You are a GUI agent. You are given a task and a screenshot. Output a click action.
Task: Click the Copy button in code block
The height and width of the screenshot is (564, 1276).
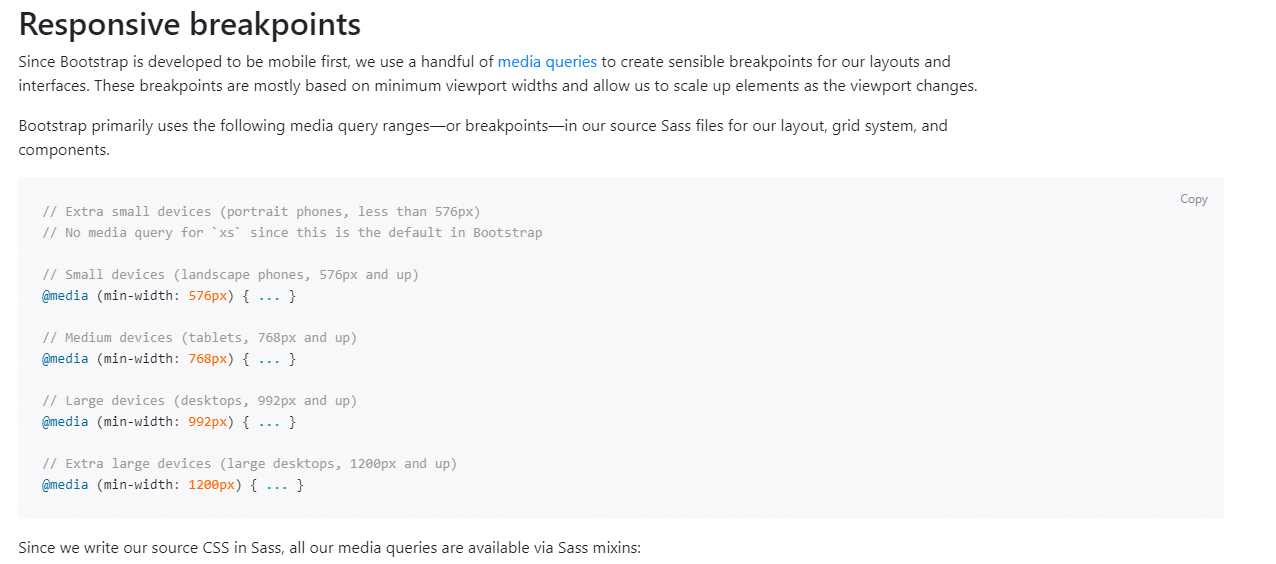pyautogui.click(x=1193, y=199)
